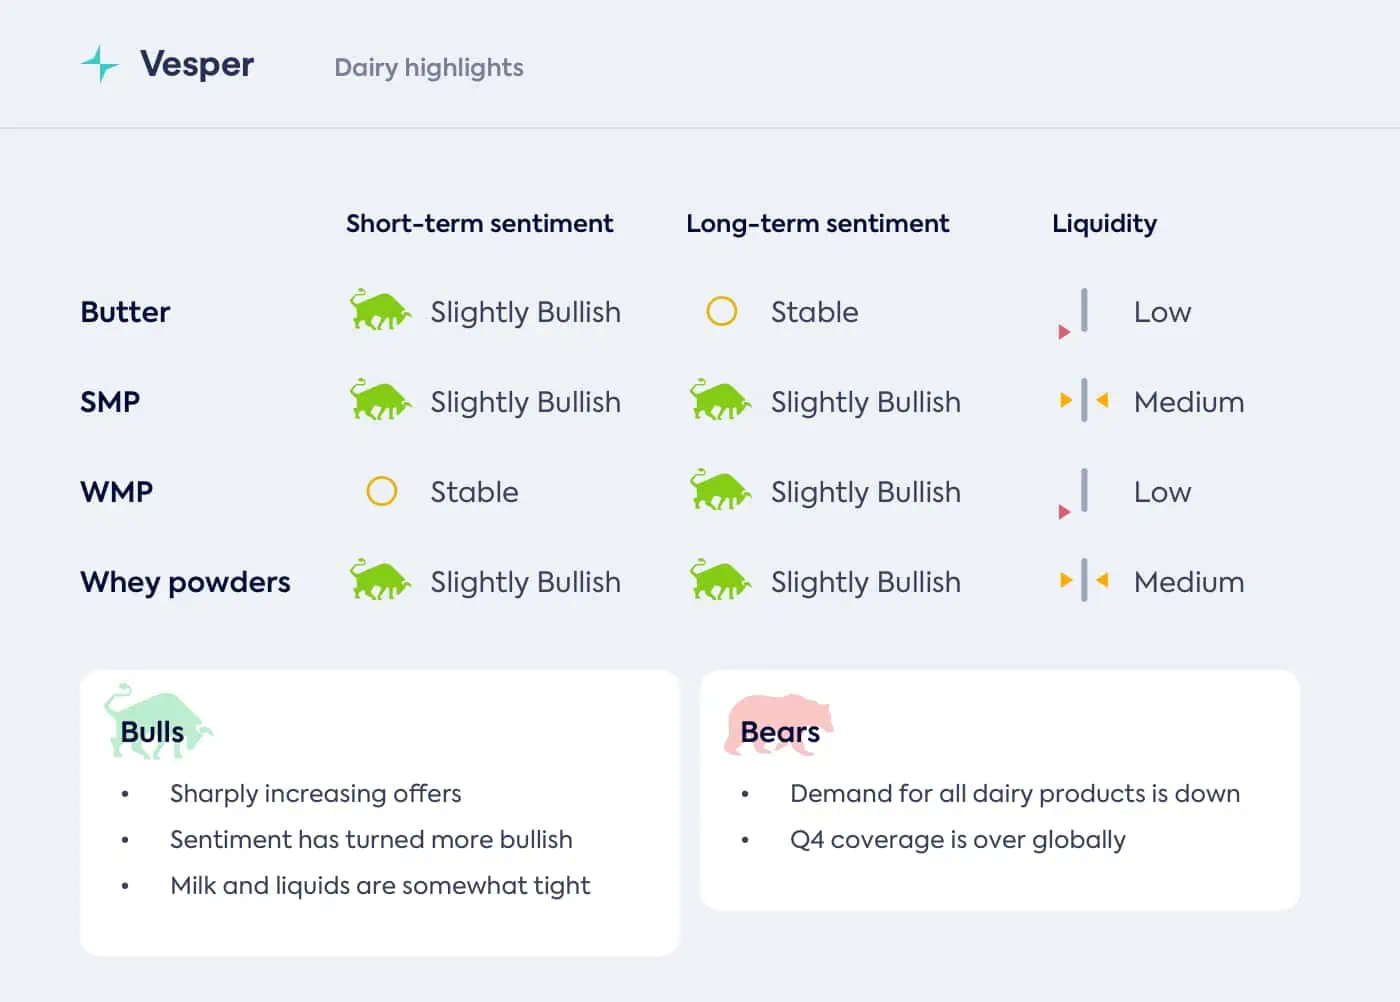Click 'Sharply increasing offers' bullet text

(x=316, y=794)
